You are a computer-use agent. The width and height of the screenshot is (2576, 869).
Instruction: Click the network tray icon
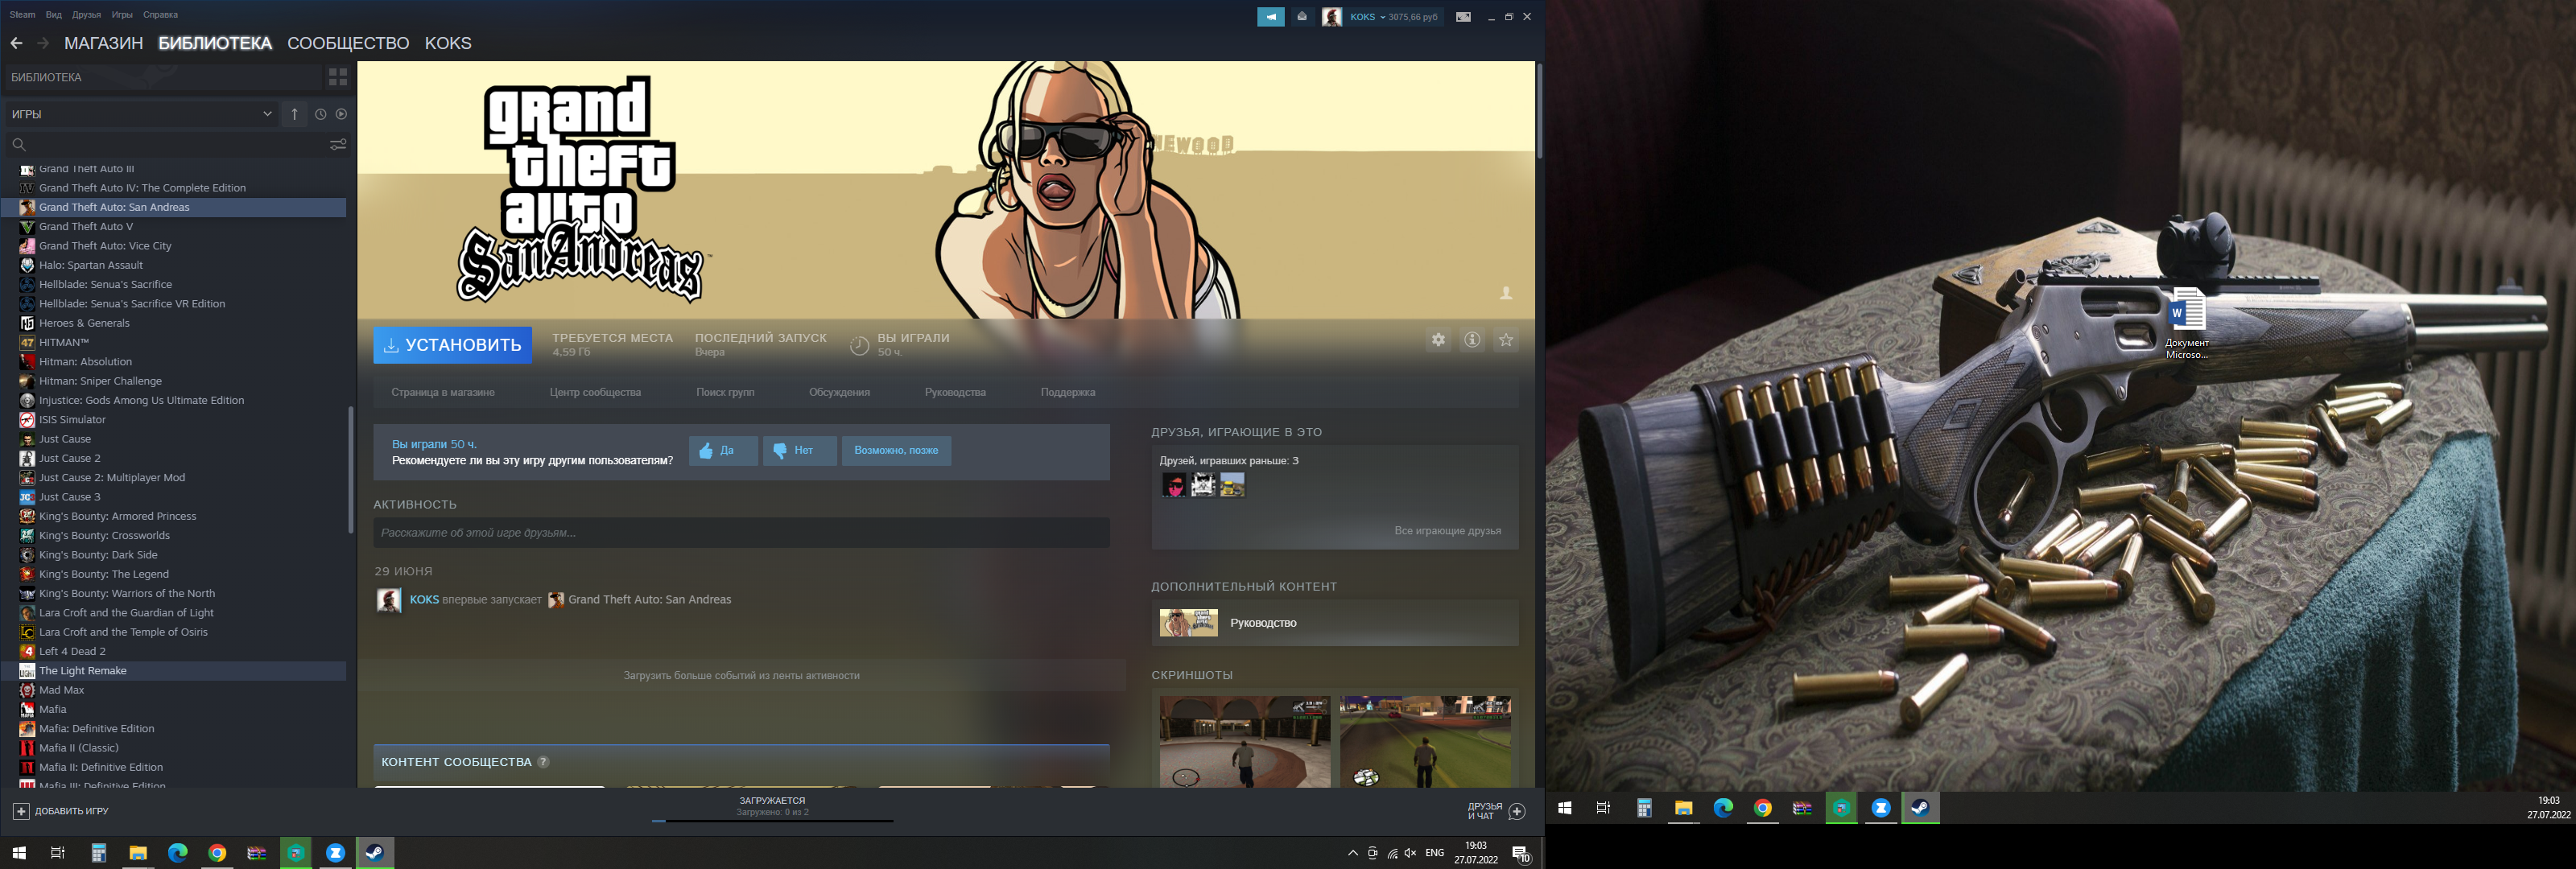1392,853
